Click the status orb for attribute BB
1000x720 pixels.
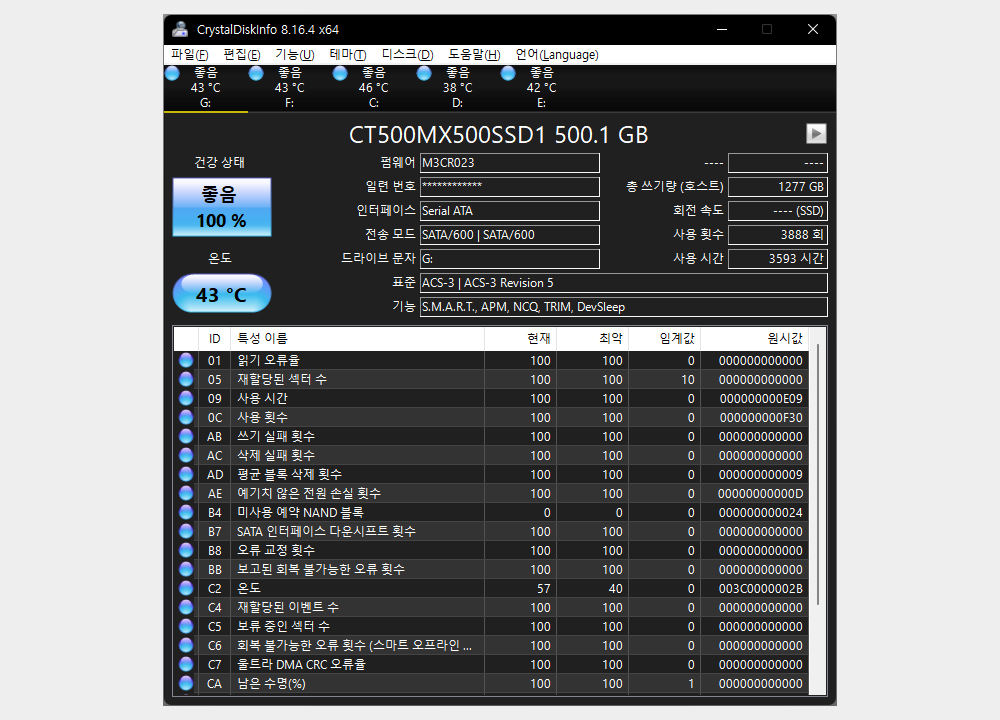tap(186, 569)
